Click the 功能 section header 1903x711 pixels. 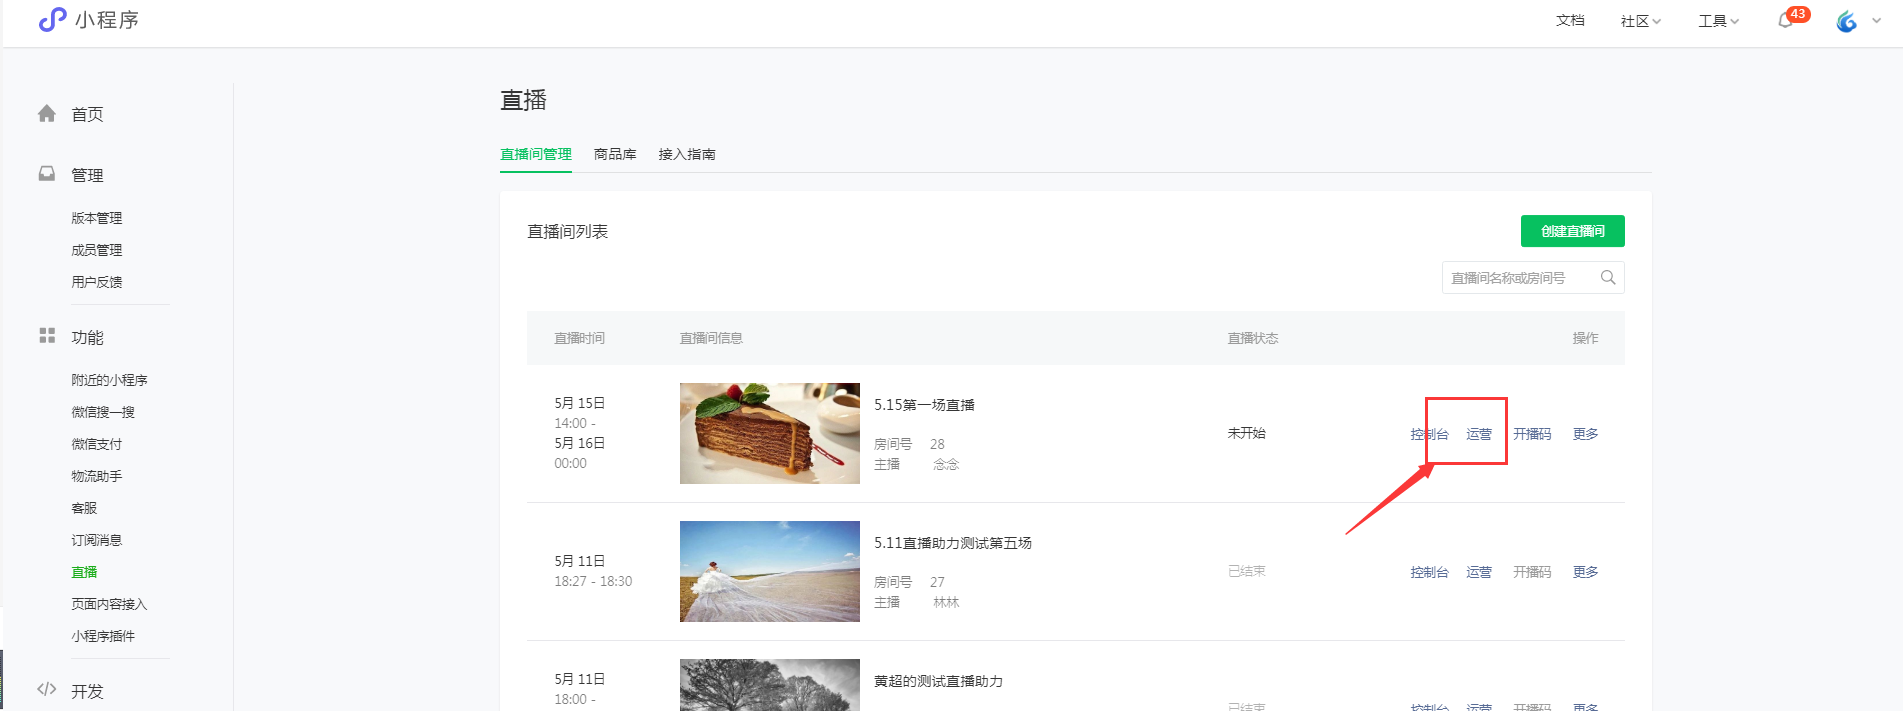pos(87,337)
